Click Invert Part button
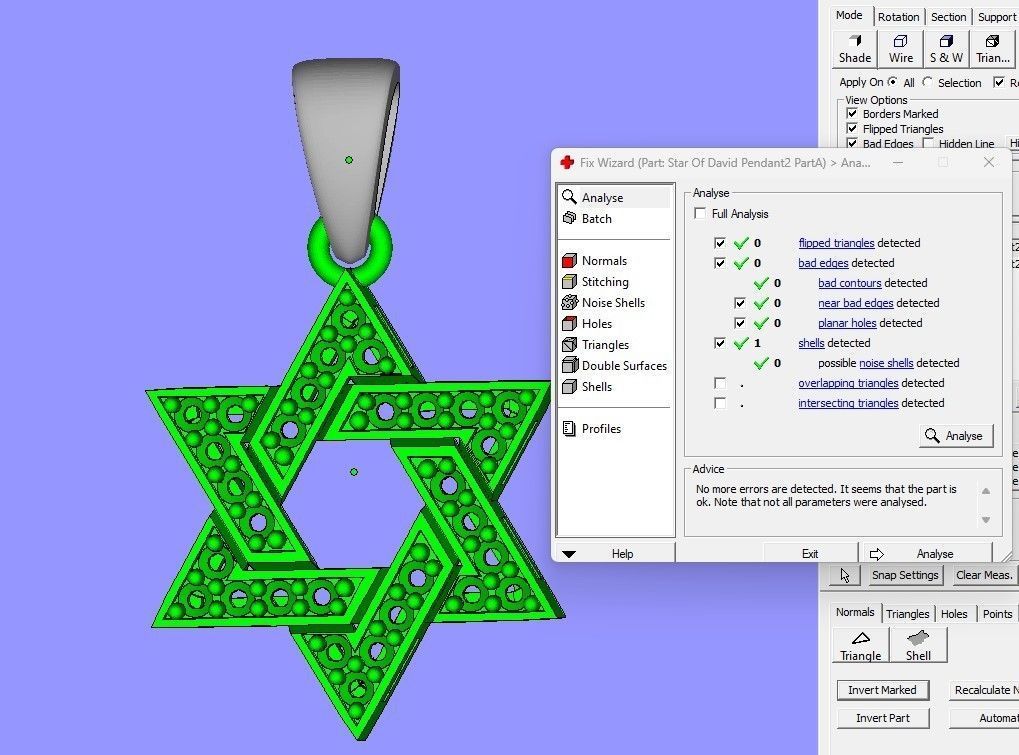Viewport: 1019px width, 755px height. [x=882, y=718]
